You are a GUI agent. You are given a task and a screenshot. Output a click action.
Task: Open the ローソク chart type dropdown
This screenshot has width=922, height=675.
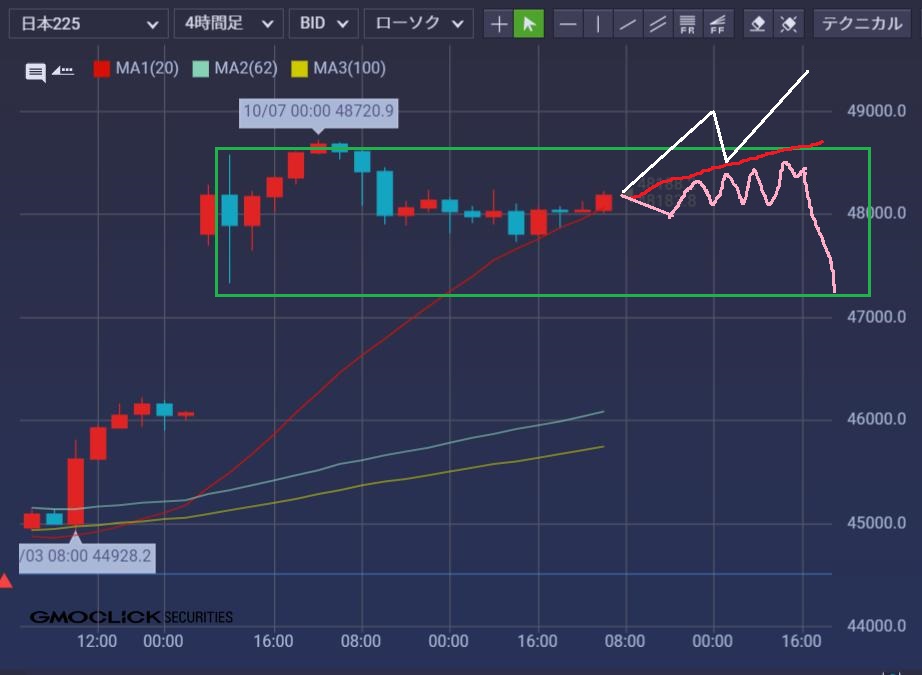(x=418, y=23)
